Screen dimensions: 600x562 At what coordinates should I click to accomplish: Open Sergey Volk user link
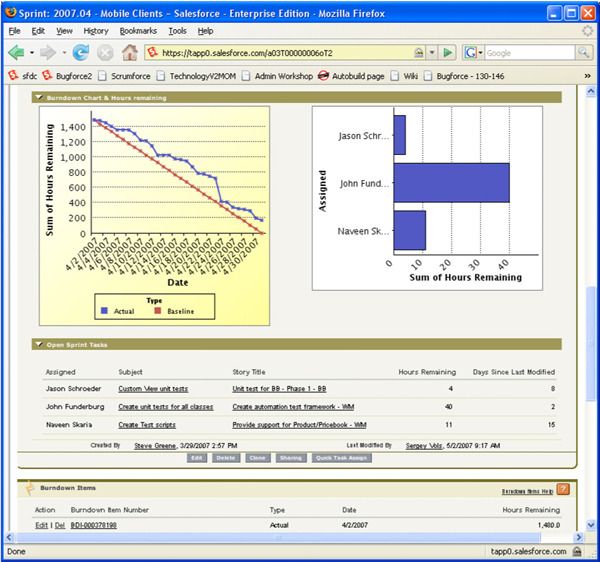point(424,445)
